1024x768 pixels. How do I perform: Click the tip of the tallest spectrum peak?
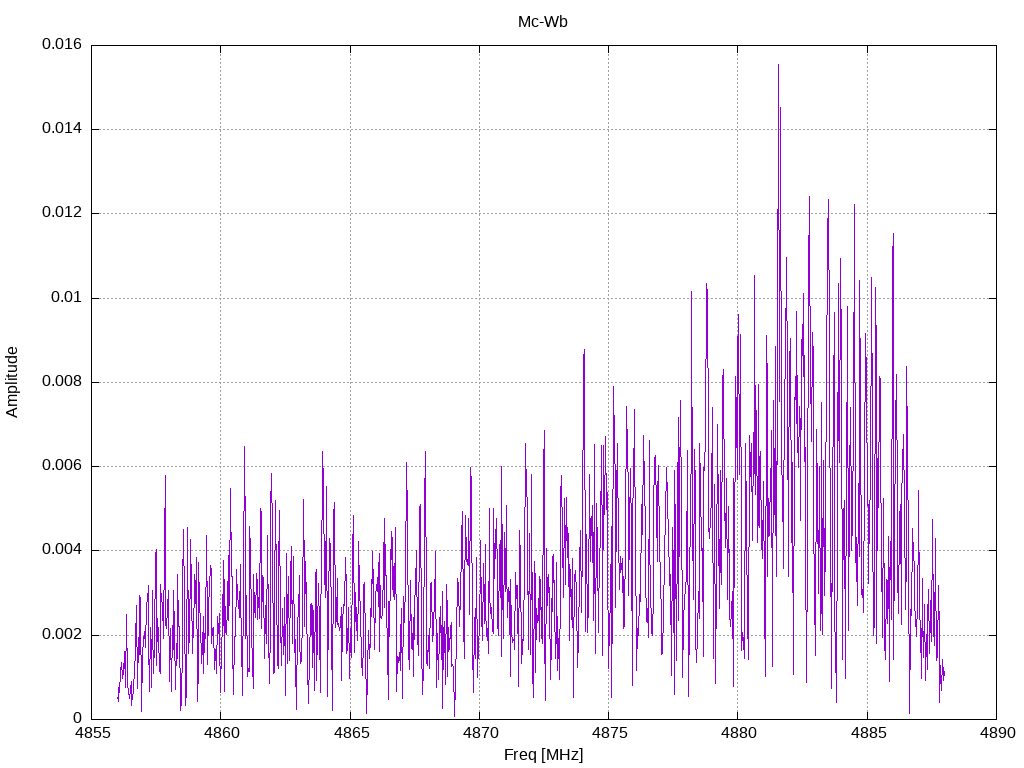click(x=778, y=65)
